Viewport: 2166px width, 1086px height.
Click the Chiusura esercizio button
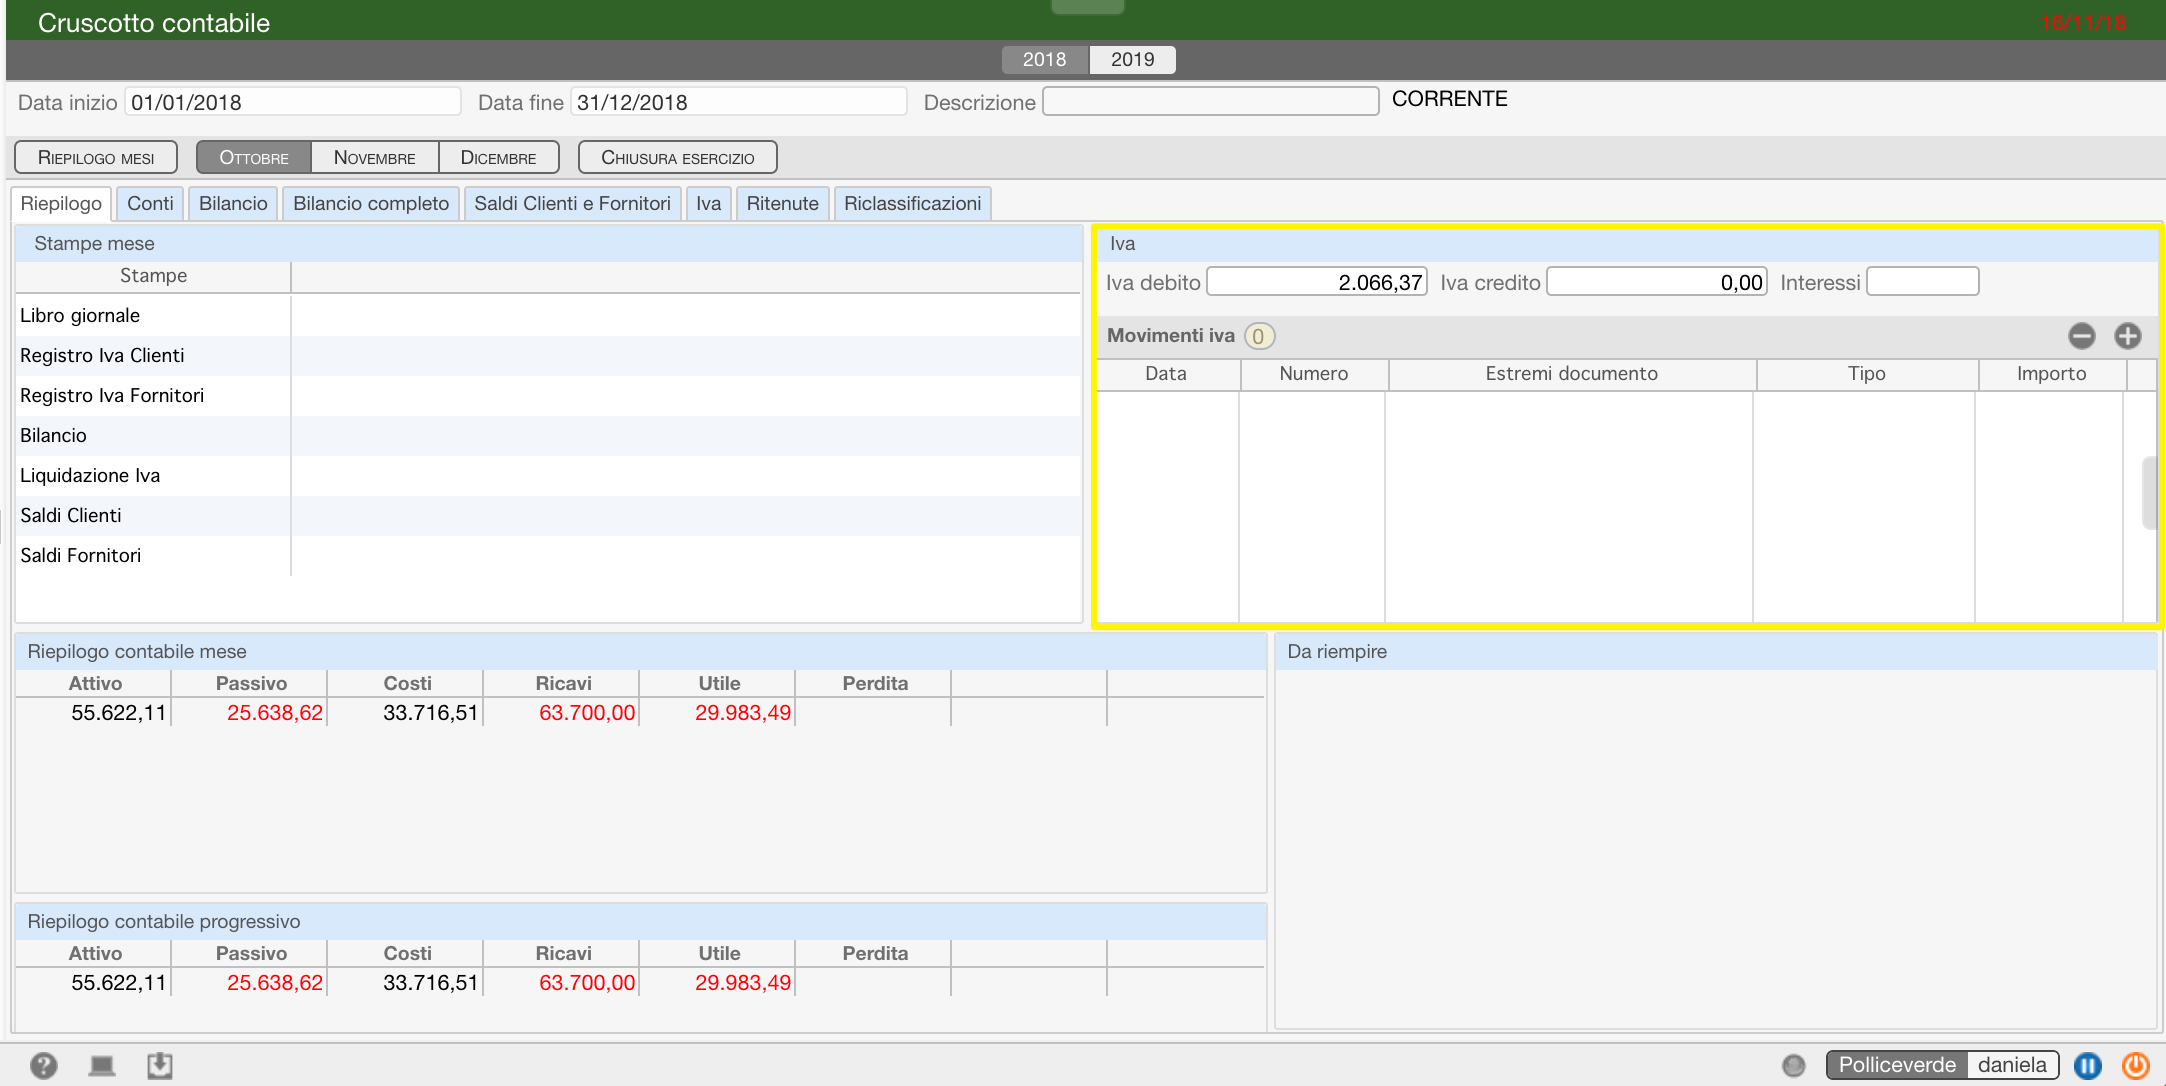[678, 158]
